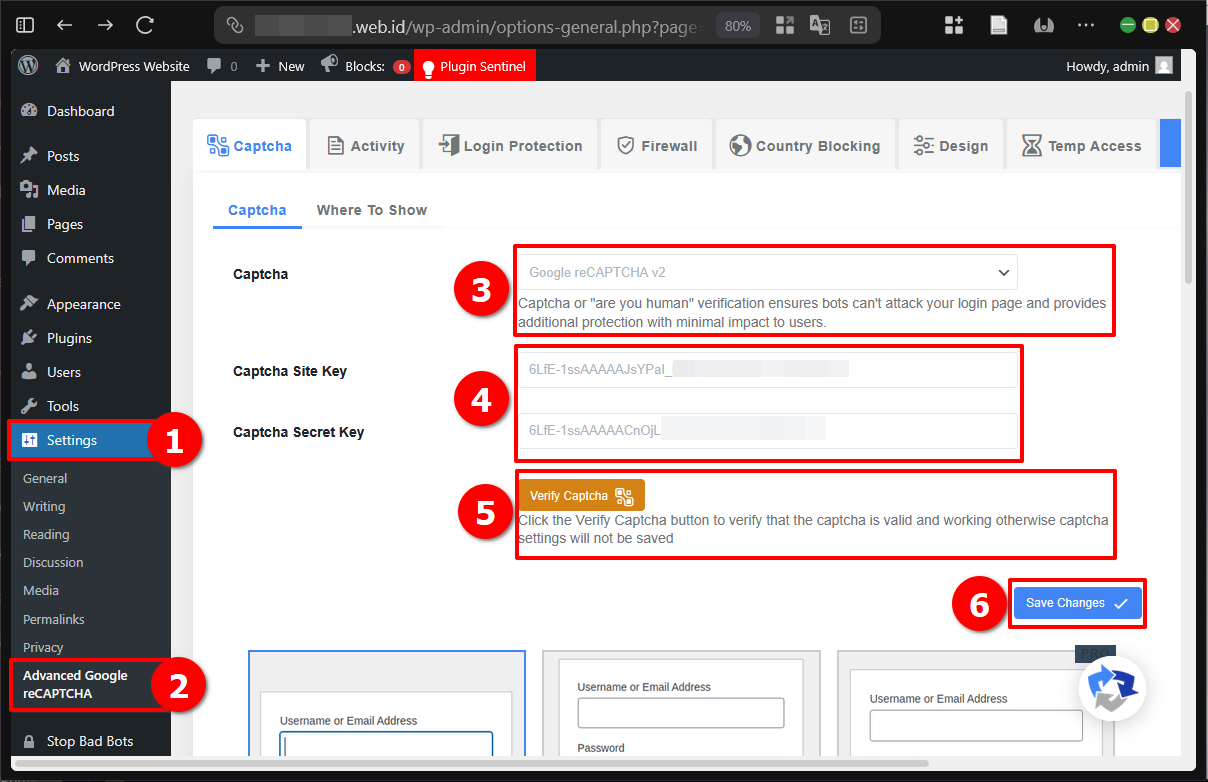Open the Google reCAPTCHA v2 dropdown
Image resolution: width=1208 pixels, height=782 pixels.
(x=767, y=271)
